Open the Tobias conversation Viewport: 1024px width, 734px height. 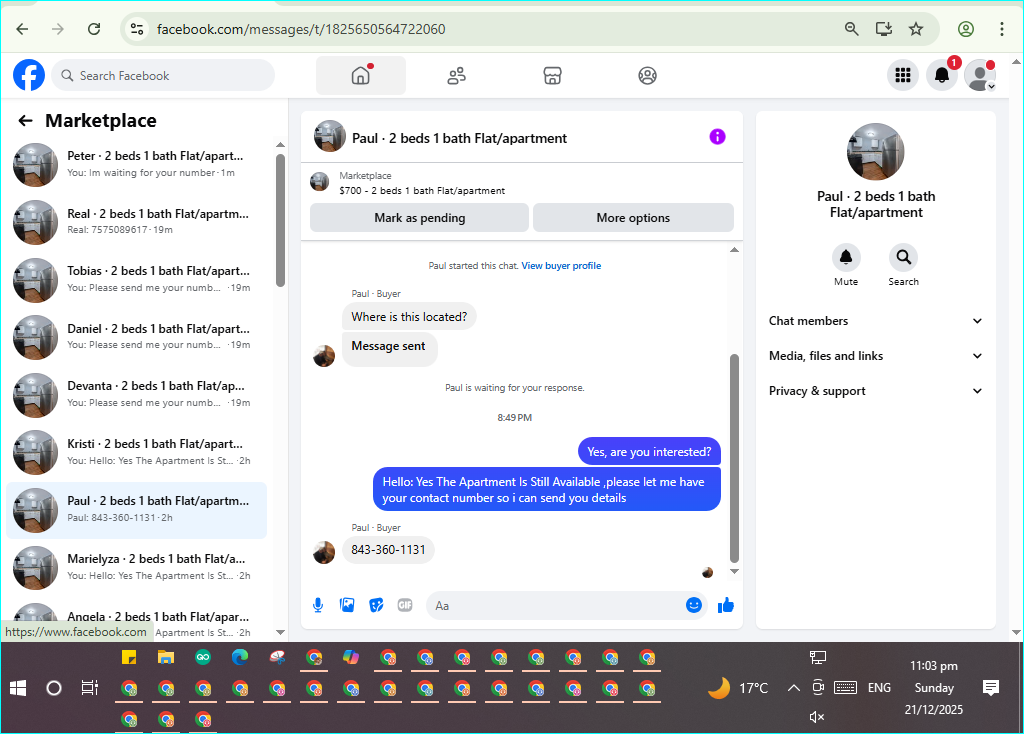pos(136,279)
